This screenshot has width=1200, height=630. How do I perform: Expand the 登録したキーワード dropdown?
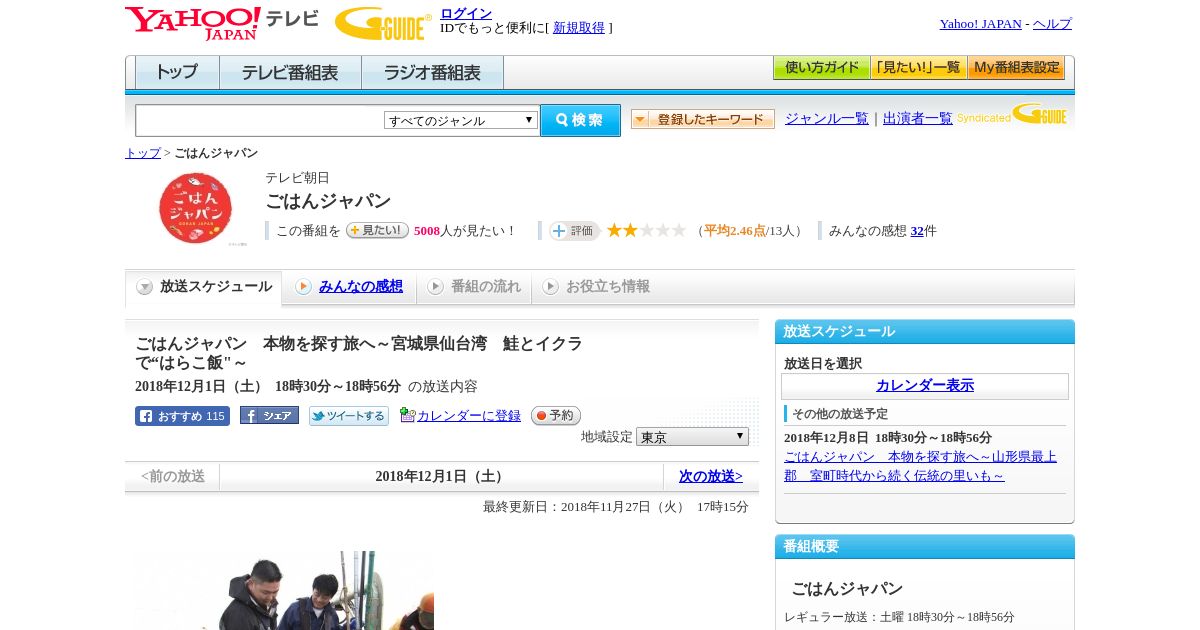702,119
